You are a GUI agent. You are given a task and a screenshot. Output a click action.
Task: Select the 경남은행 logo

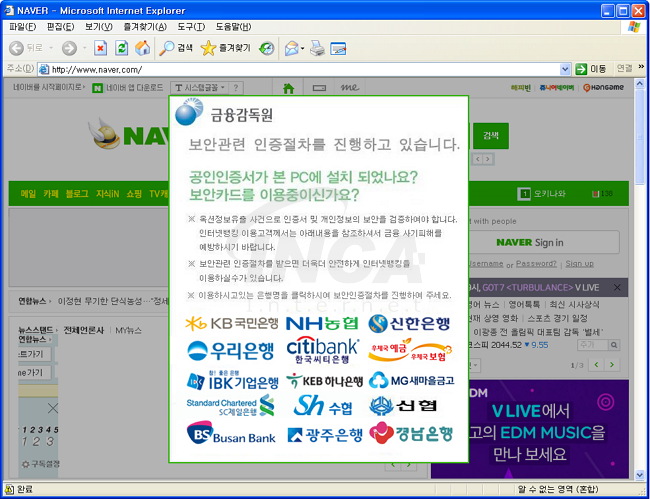point(410,433)
